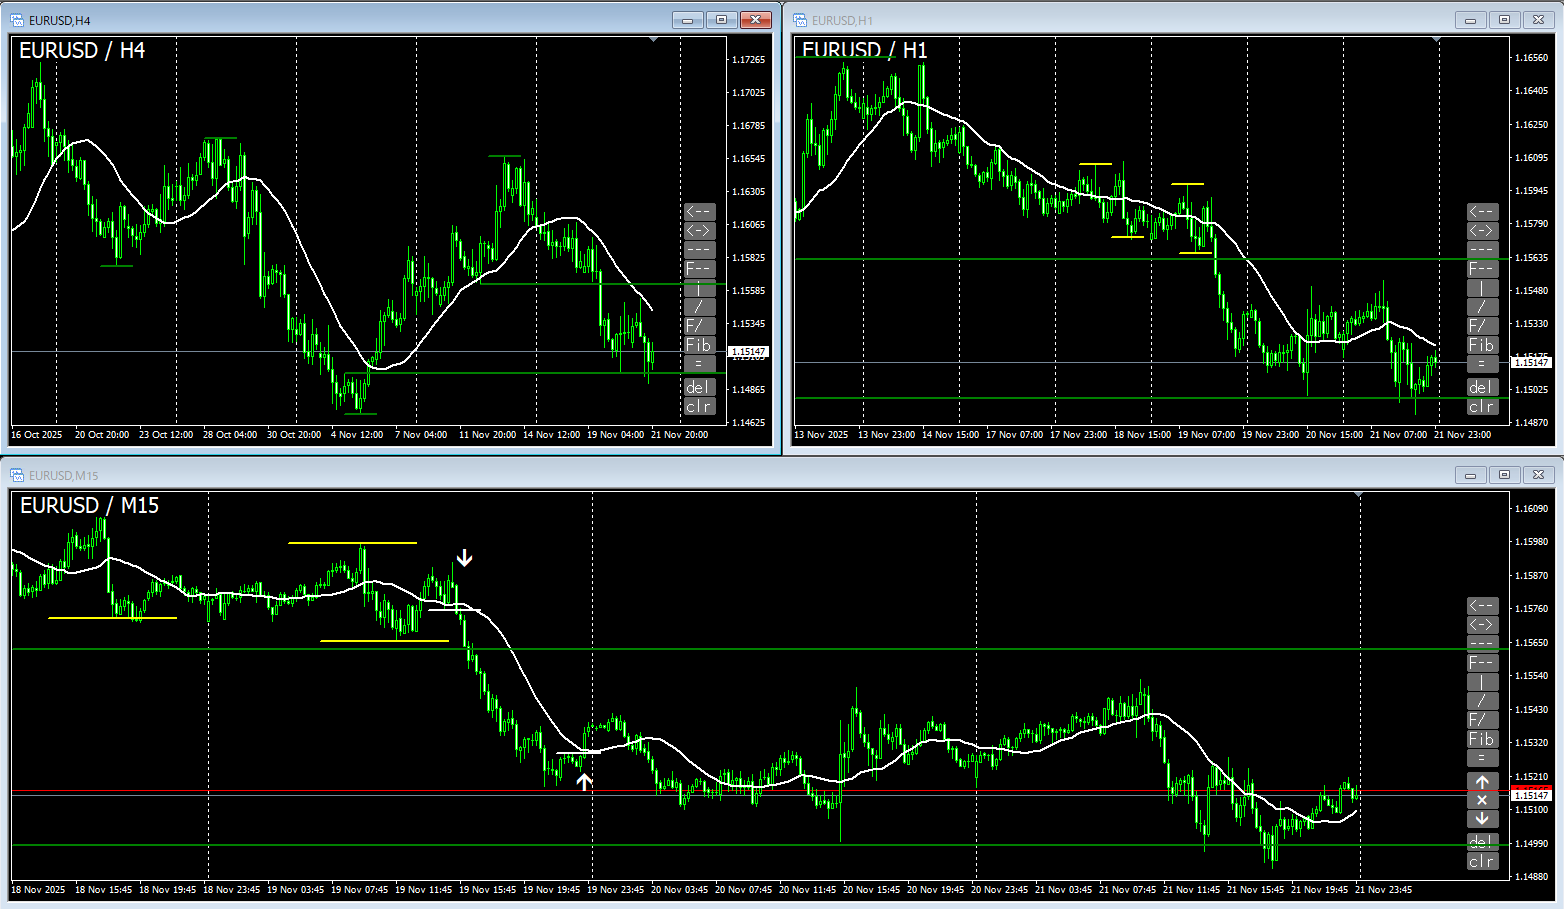1564x909 pixels.
Task: Click '13 Nov 2025' date on H1 axis
Action: [x=821, y=435]
